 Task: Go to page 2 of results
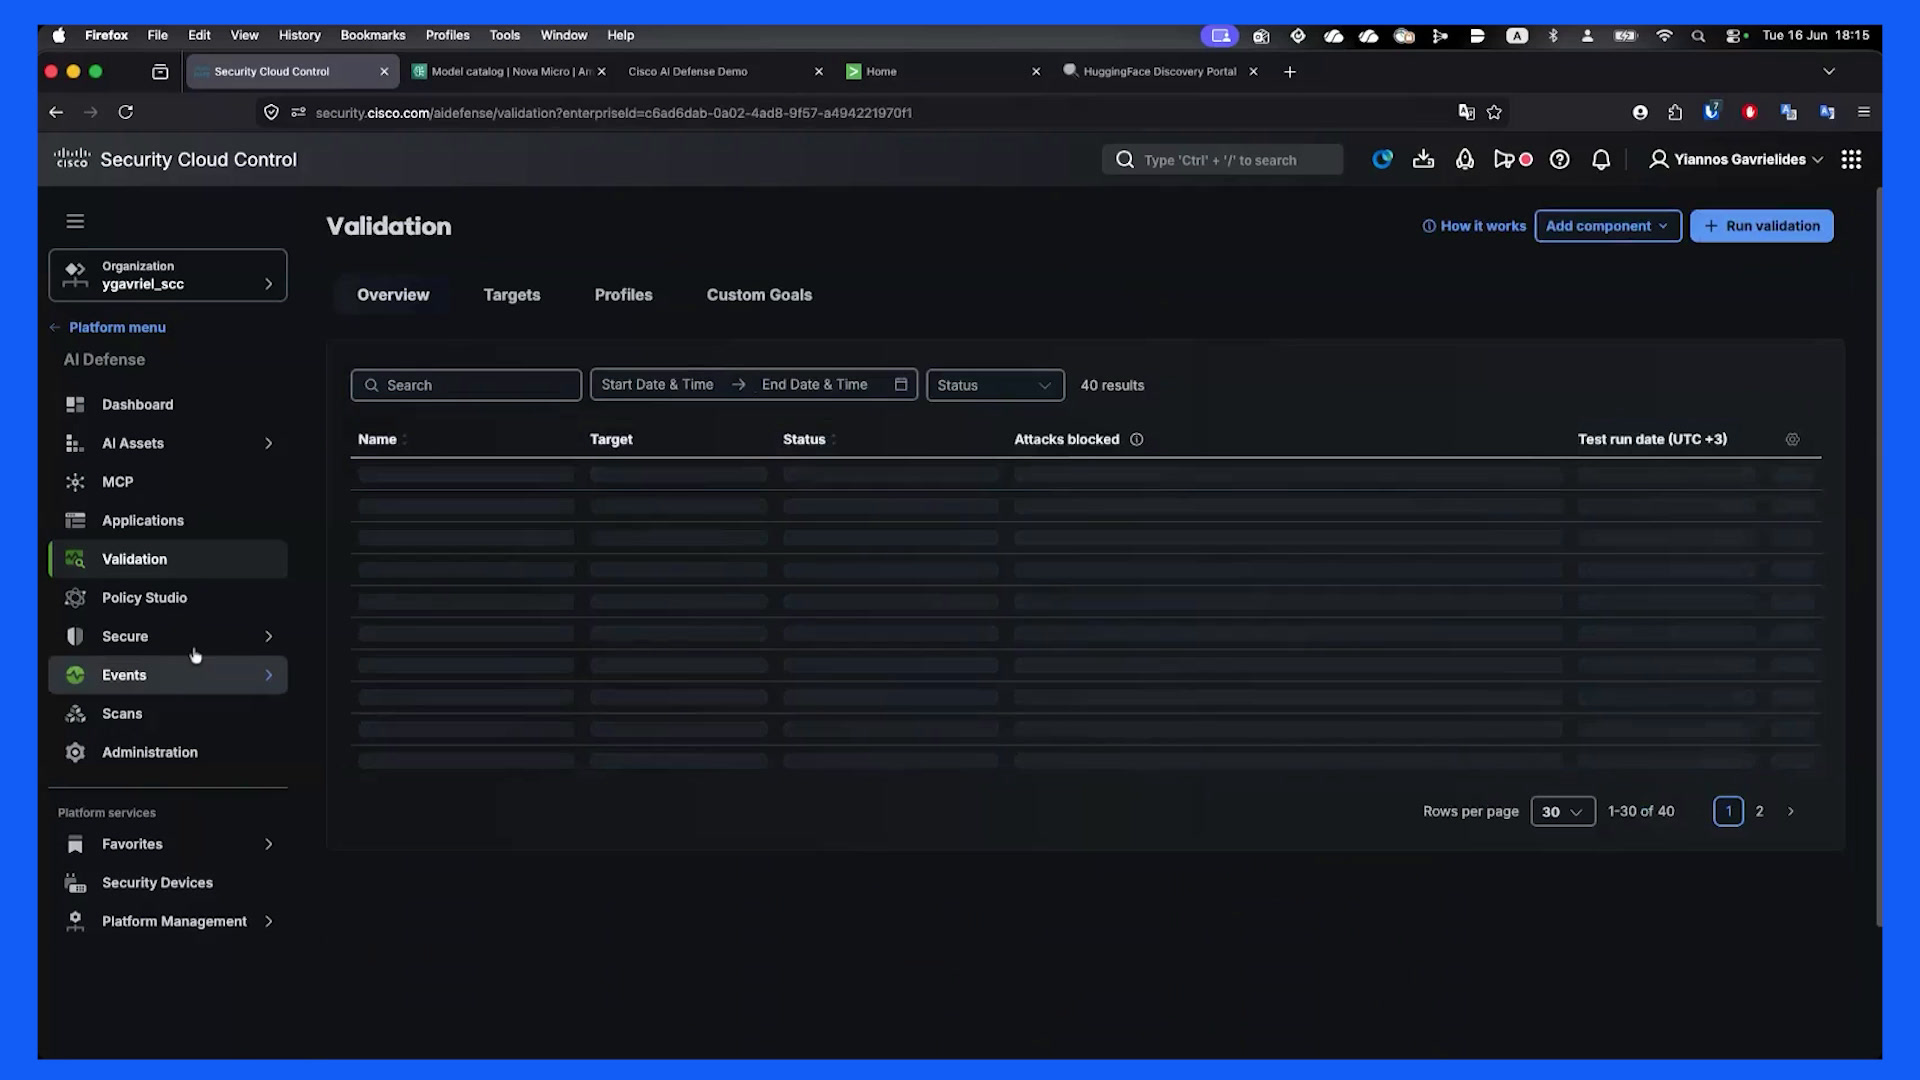(1759, 812)
